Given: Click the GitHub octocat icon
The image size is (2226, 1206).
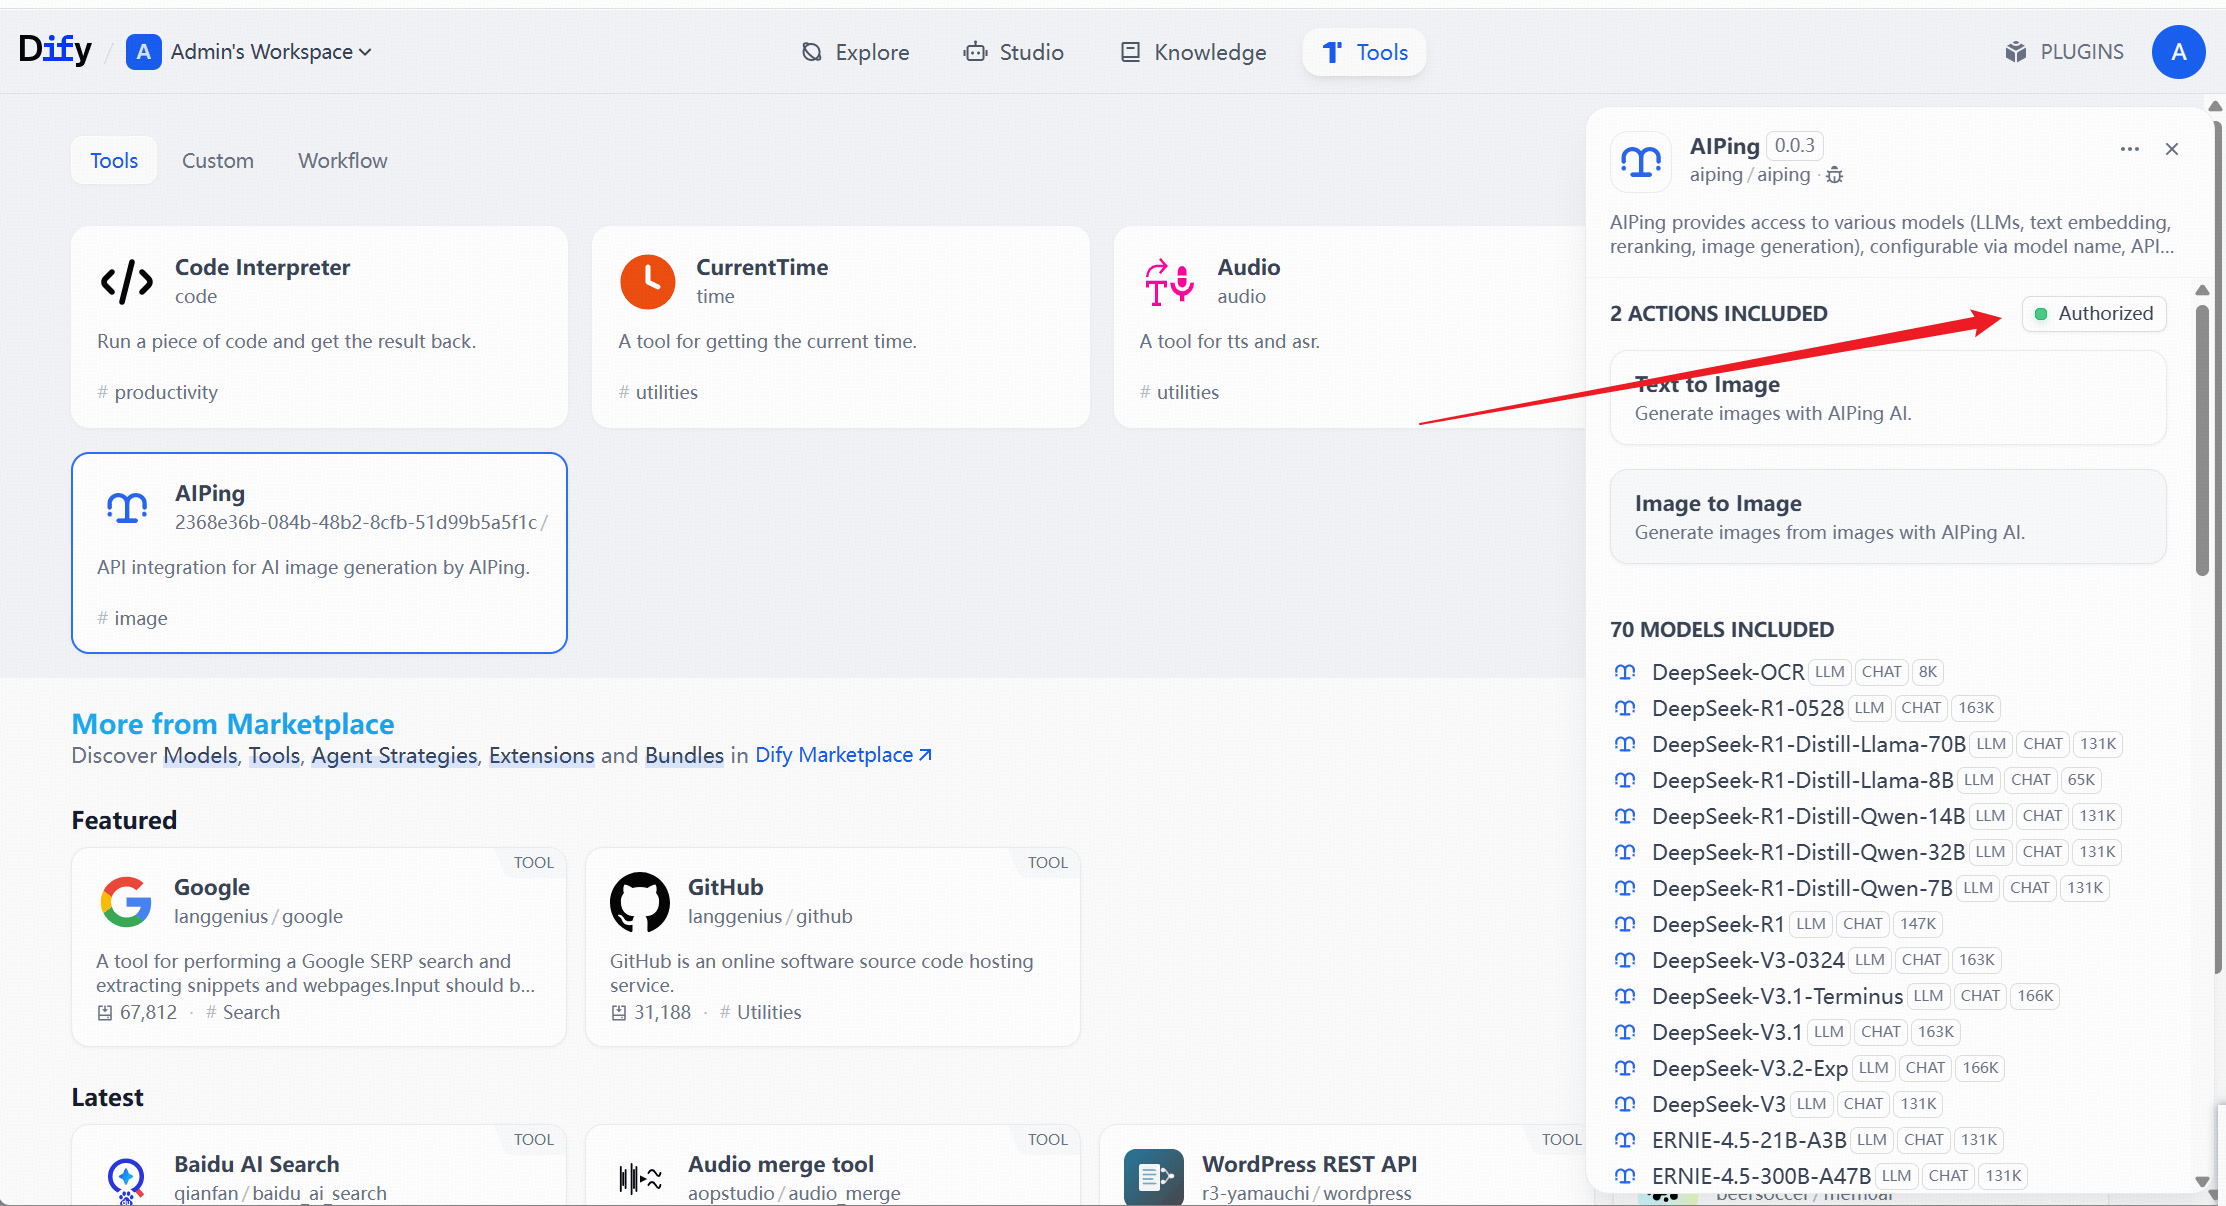Looking at the screenshot, I should click(640, 902).
